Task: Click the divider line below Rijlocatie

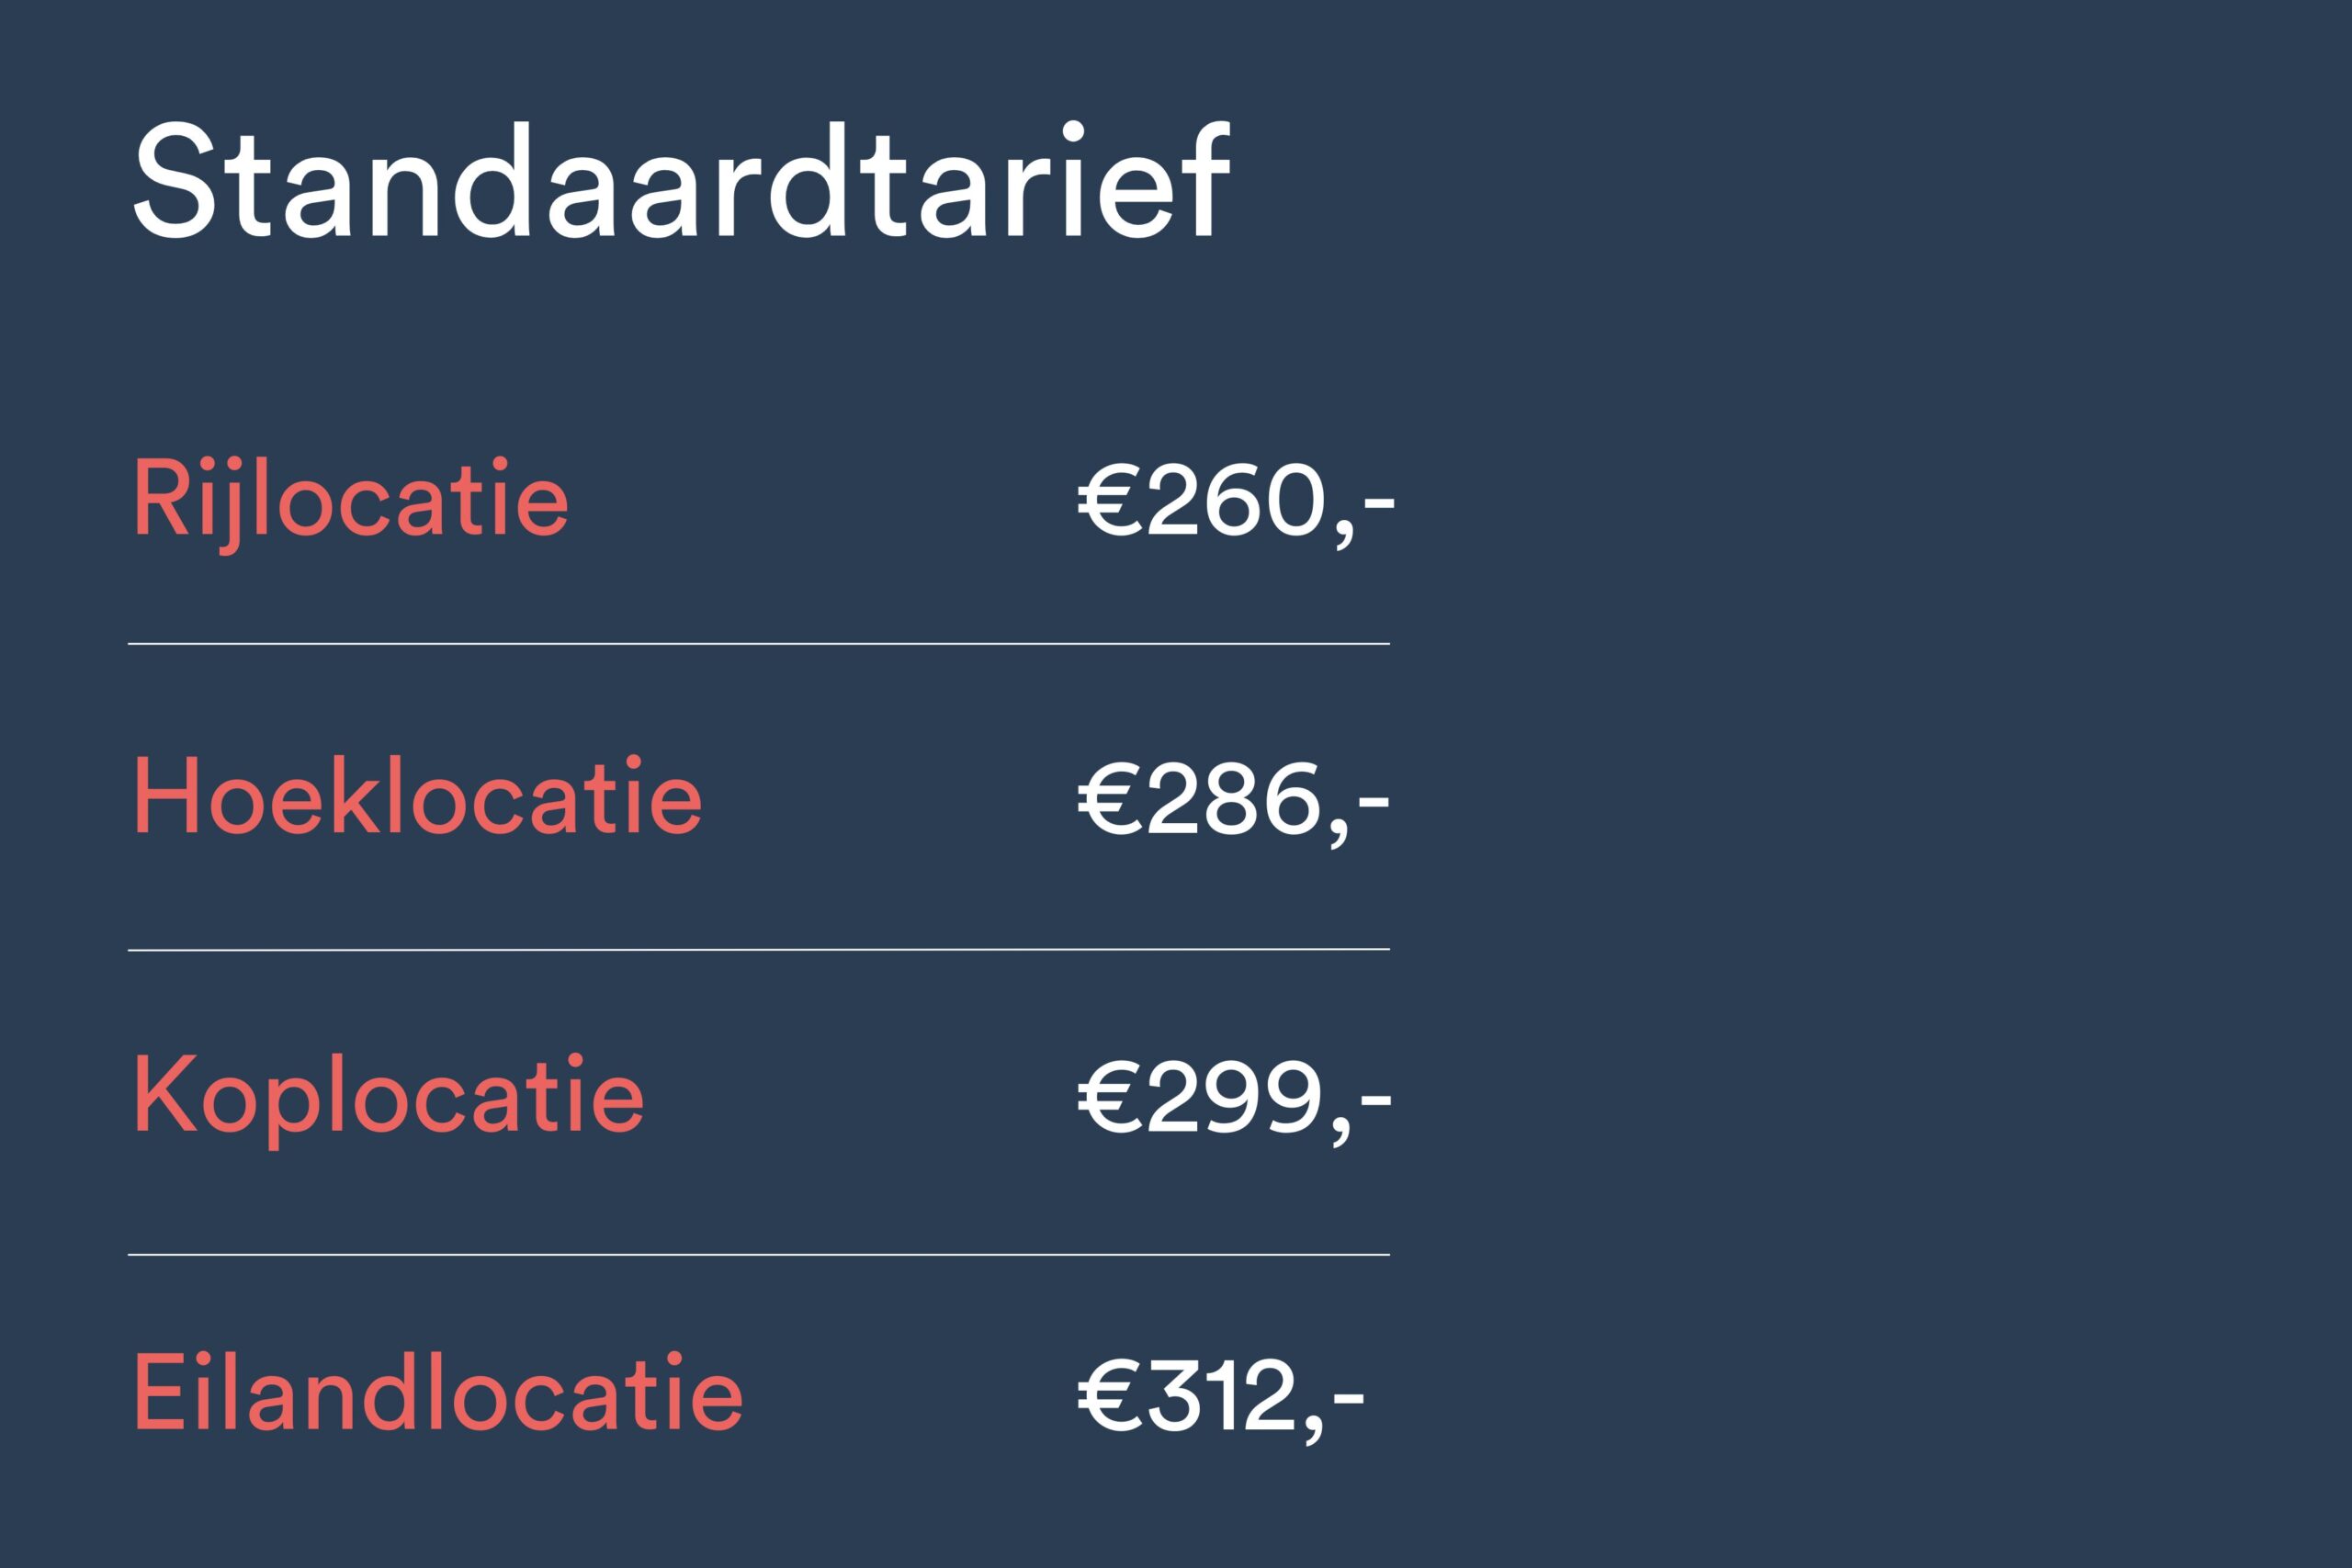Action: pos(758,644)
